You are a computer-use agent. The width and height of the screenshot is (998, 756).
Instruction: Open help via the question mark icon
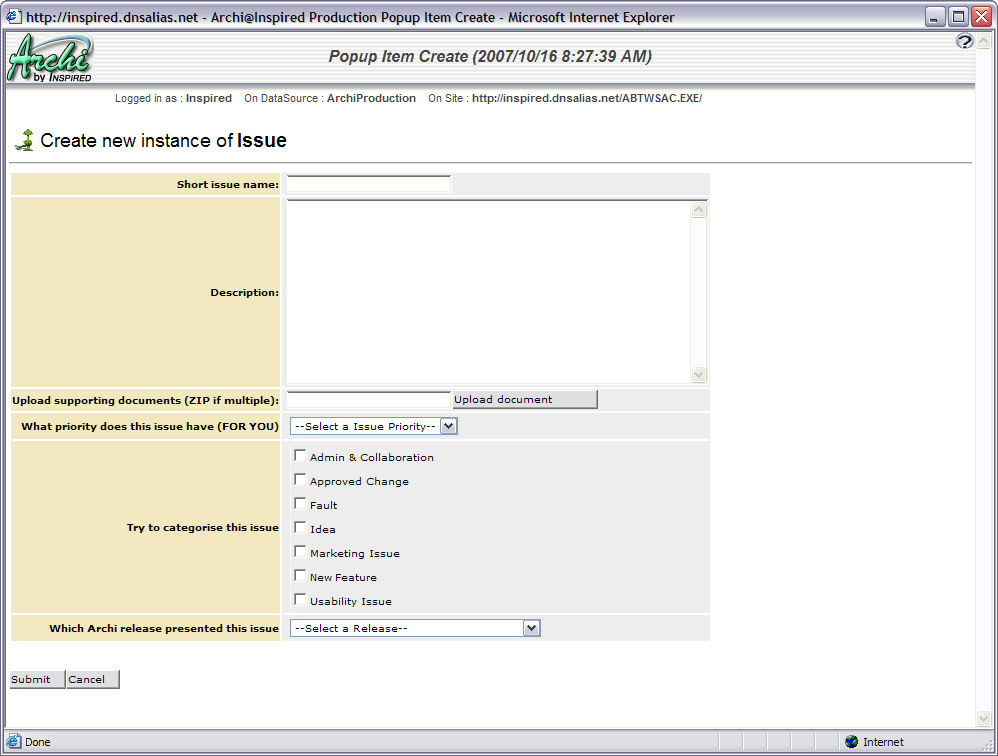(964, 41)
